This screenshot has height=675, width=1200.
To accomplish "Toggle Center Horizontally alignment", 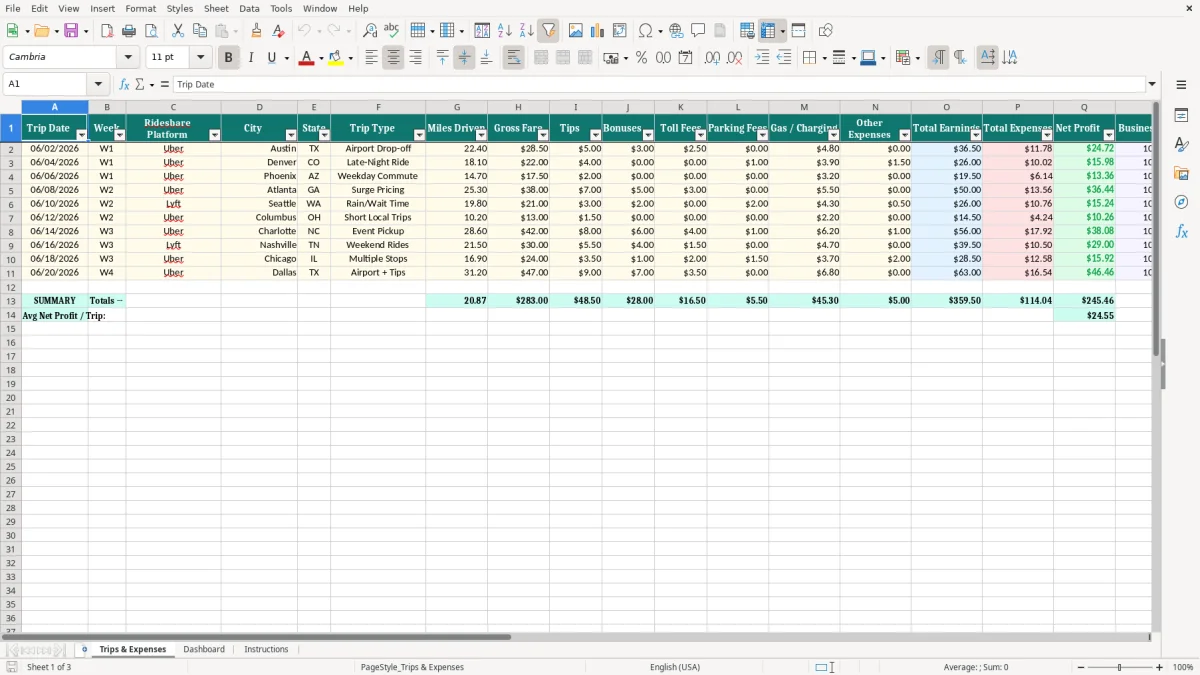I will coord(393,58).
